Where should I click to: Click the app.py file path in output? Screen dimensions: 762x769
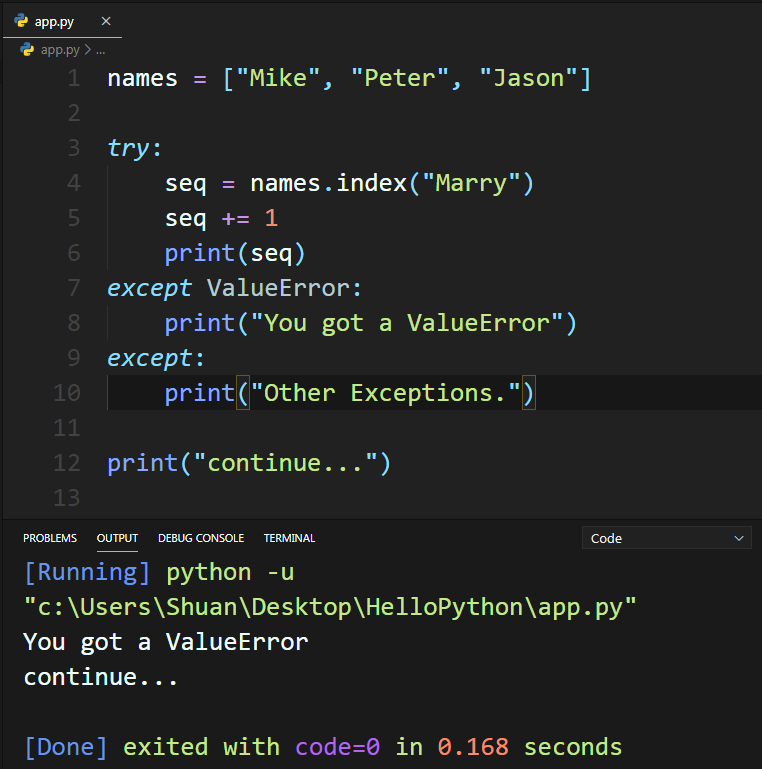click(330, 607)
